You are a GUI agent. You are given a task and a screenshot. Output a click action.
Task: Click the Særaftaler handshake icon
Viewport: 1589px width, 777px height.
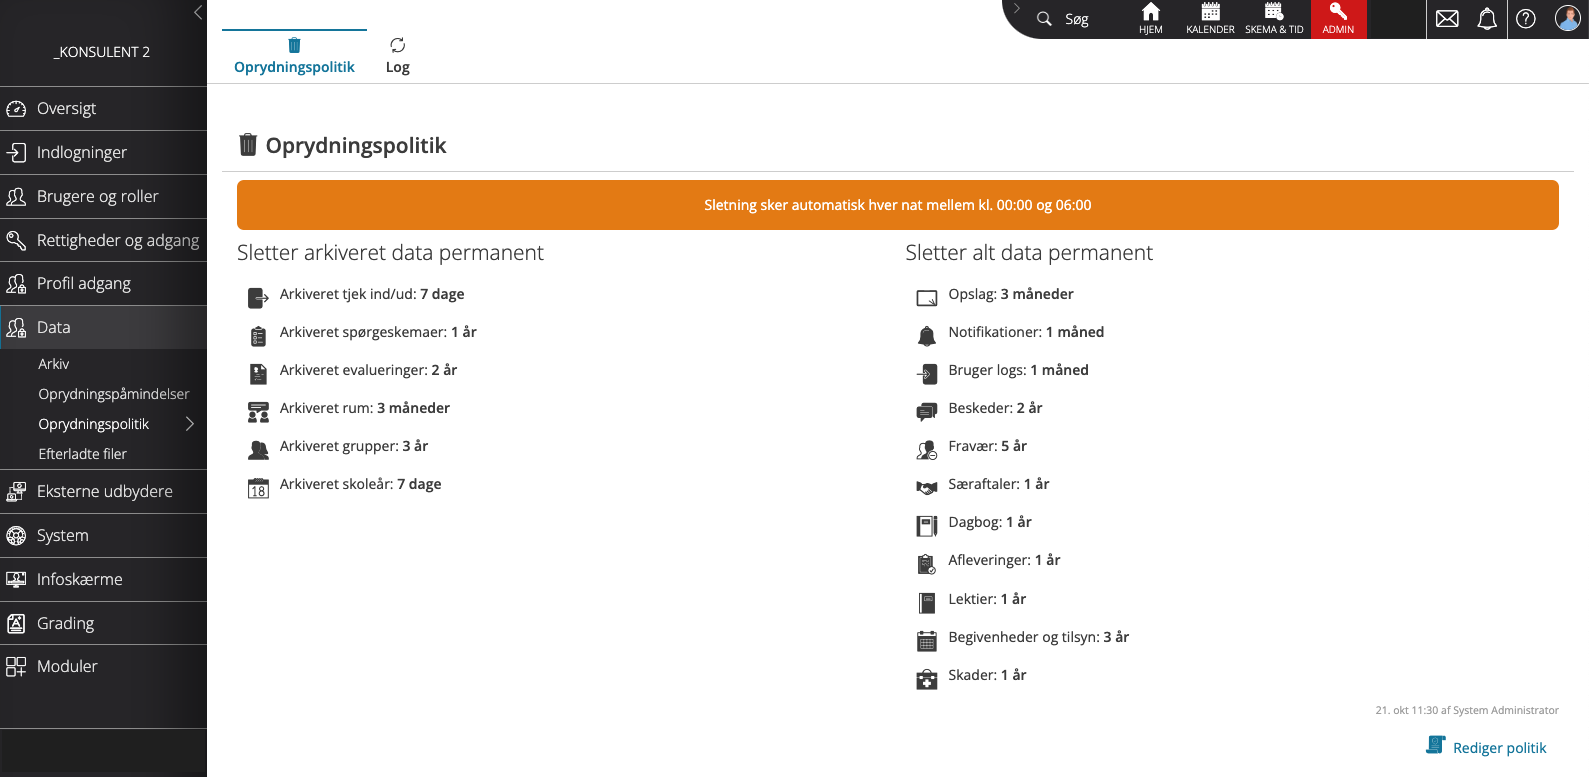pos(927,488)
